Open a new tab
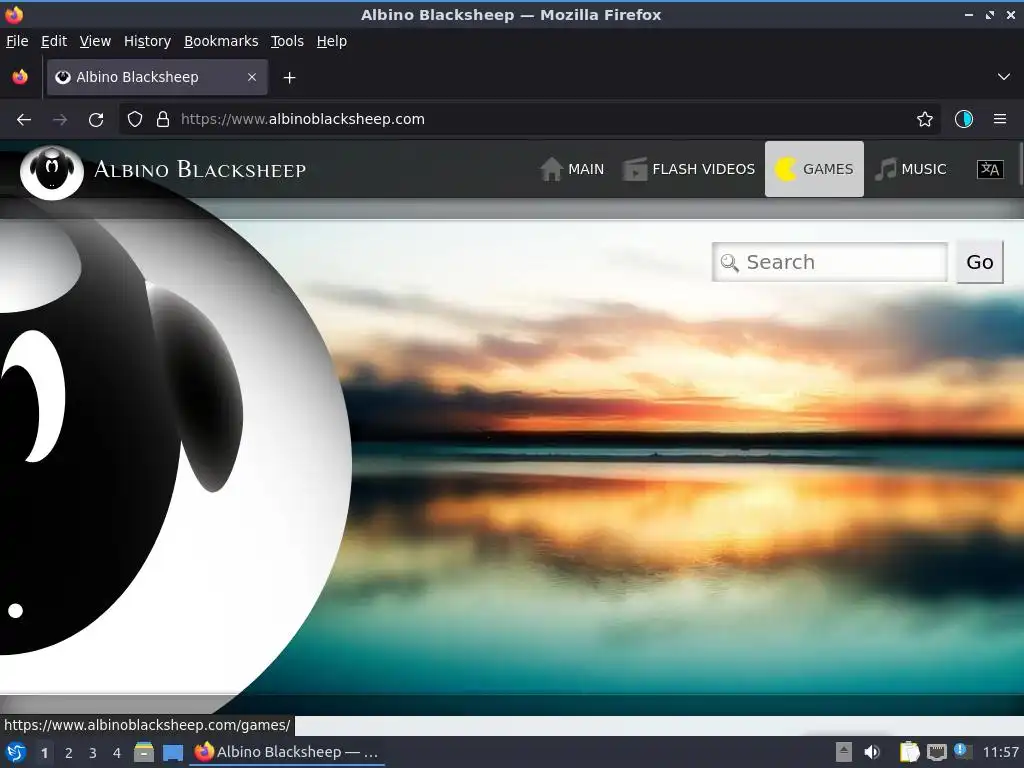 pyautogui.click(x=289, y=78)
